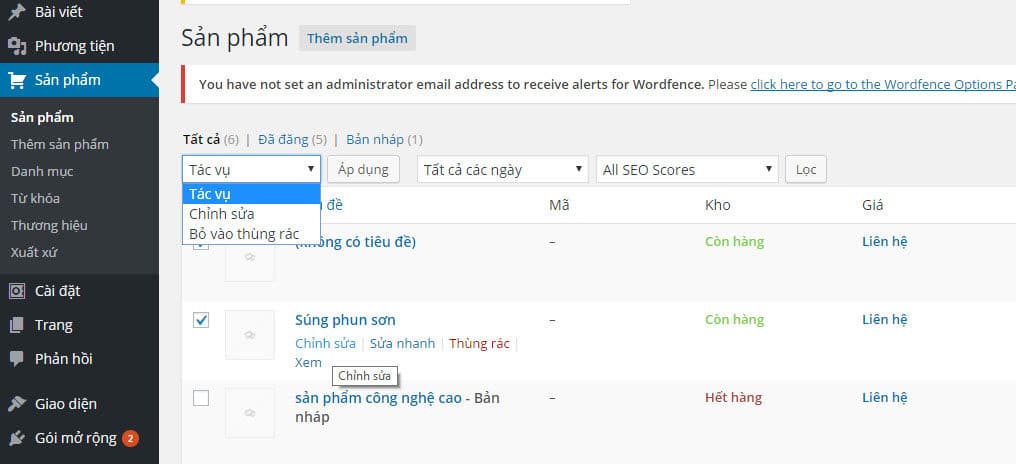Screen dimensions: 1016x464
Task: Open the Tất cả các ngày date dropdown
Action: [x=502, y=170]
